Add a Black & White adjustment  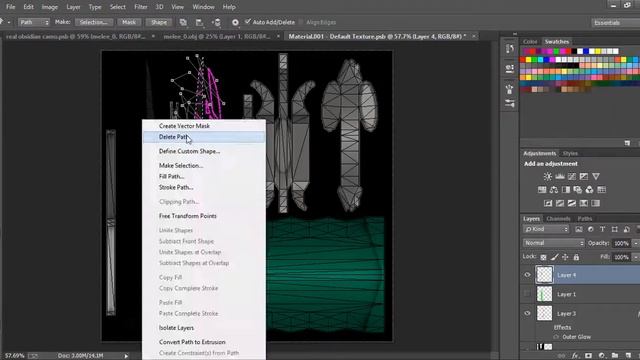[566, 190]
